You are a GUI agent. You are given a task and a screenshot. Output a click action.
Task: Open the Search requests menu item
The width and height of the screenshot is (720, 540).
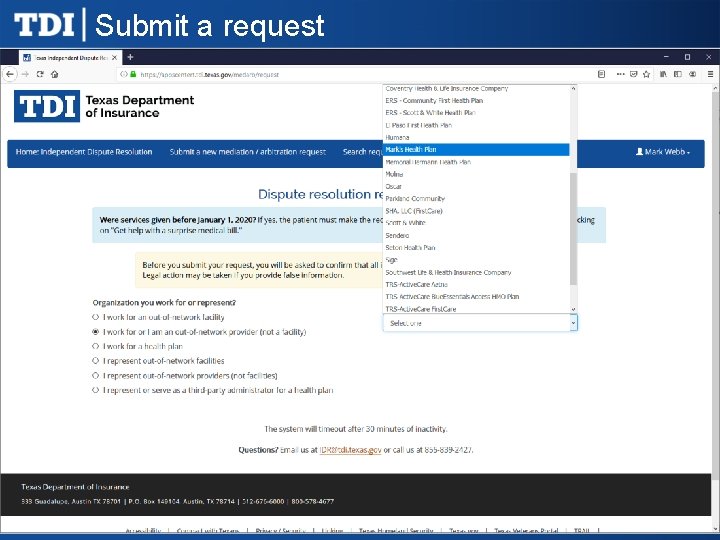pos(363,152)
